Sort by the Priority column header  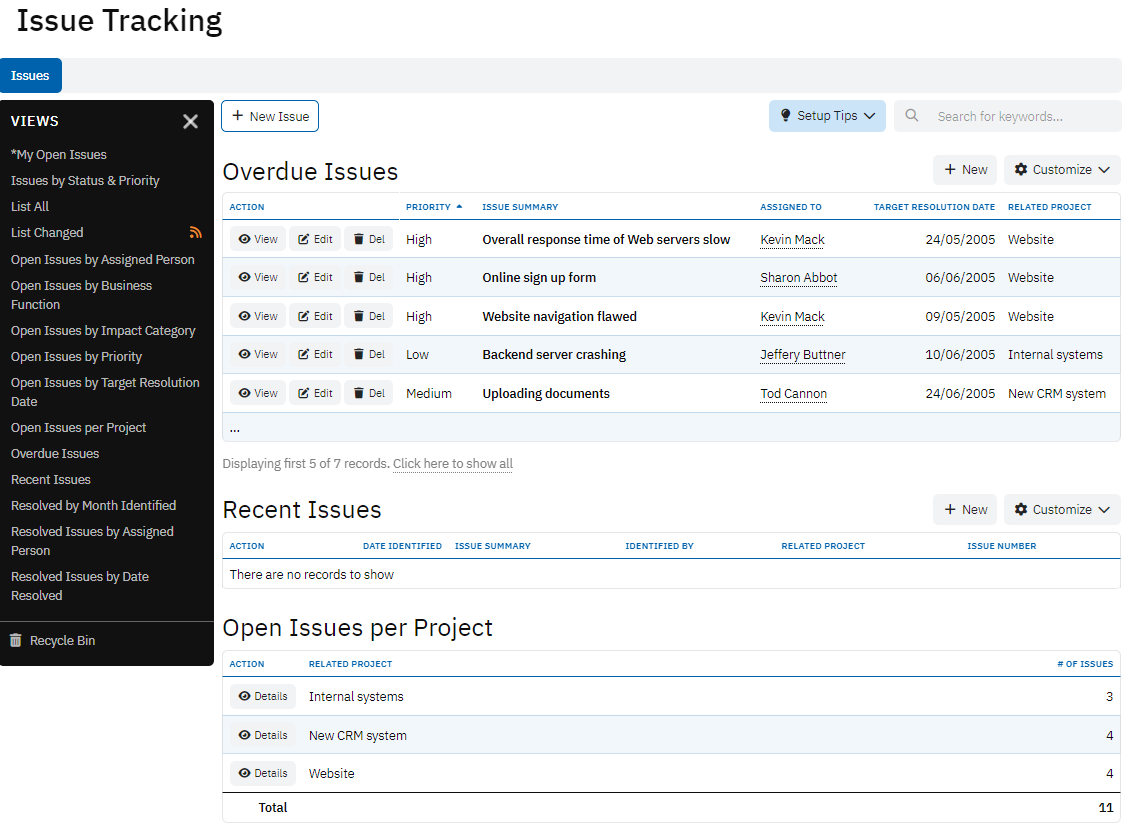coord(428,207)
